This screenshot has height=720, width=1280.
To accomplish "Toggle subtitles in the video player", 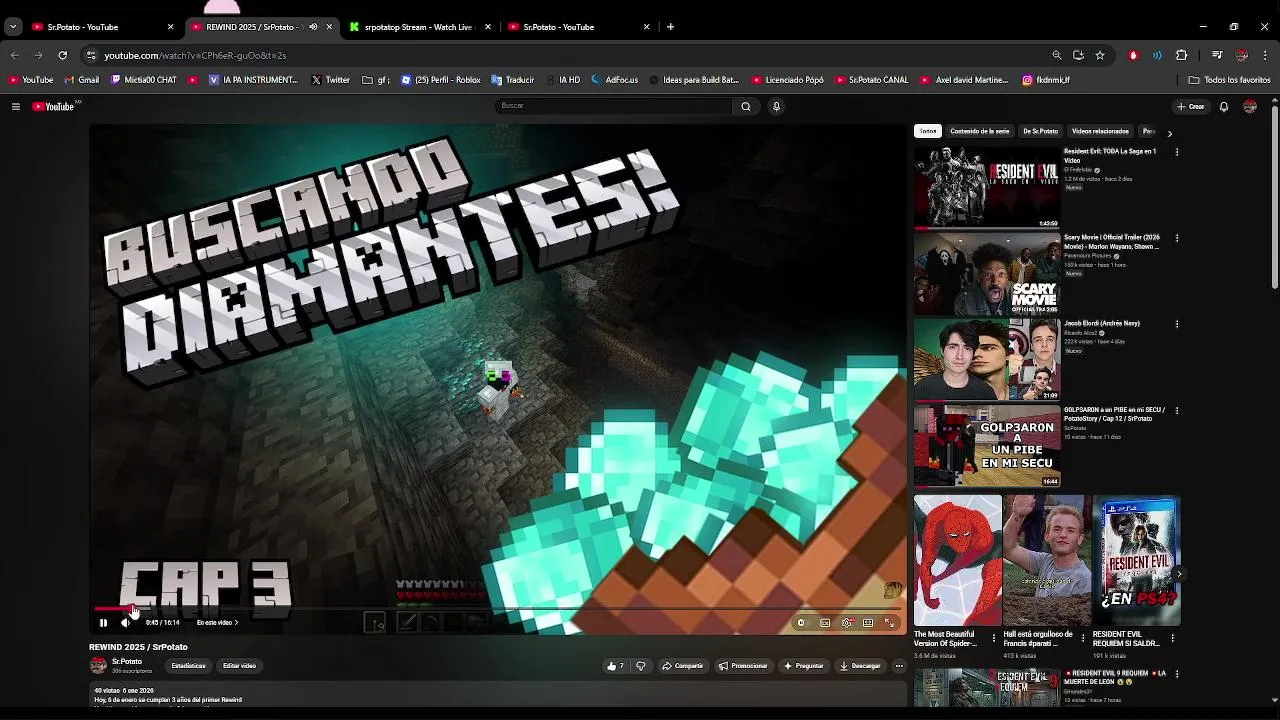I will 825,623.
